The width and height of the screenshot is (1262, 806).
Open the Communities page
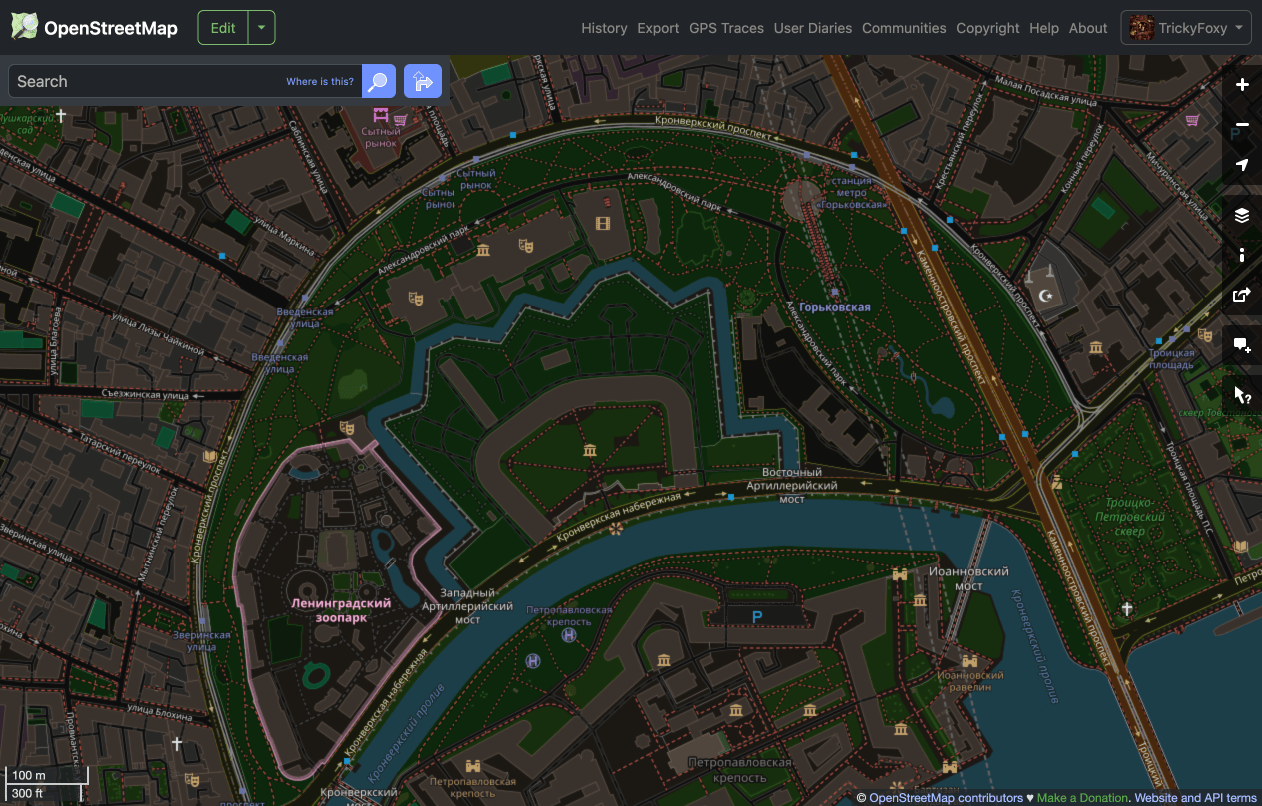[x=904, y=28]
